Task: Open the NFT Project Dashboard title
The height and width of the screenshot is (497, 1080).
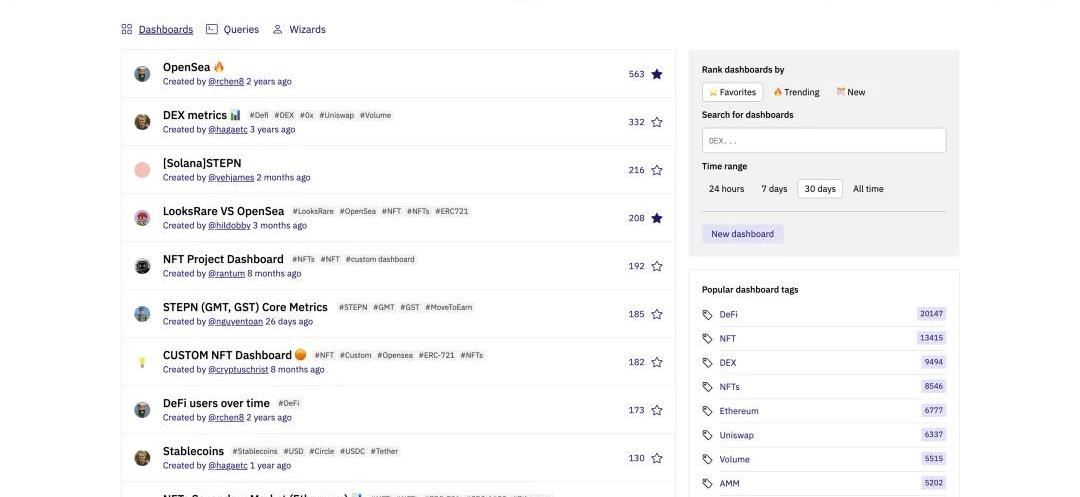Action: click(223, 259)
